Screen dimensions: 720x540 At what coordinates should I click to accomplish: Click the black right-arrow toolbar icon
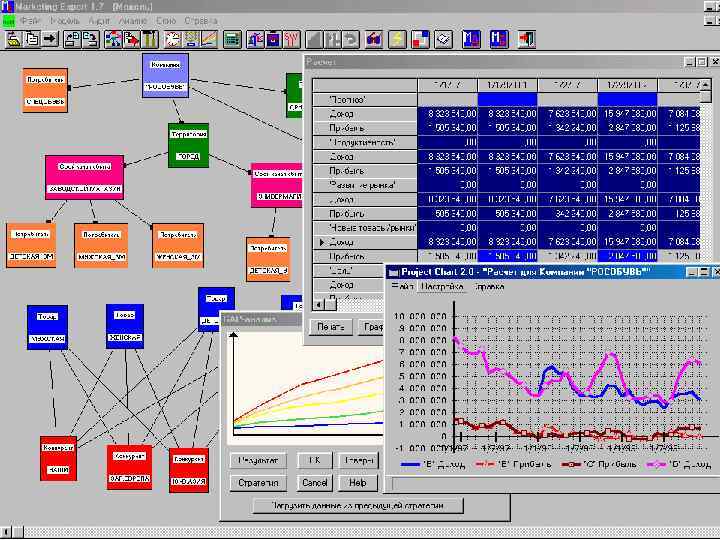[50, 39]
